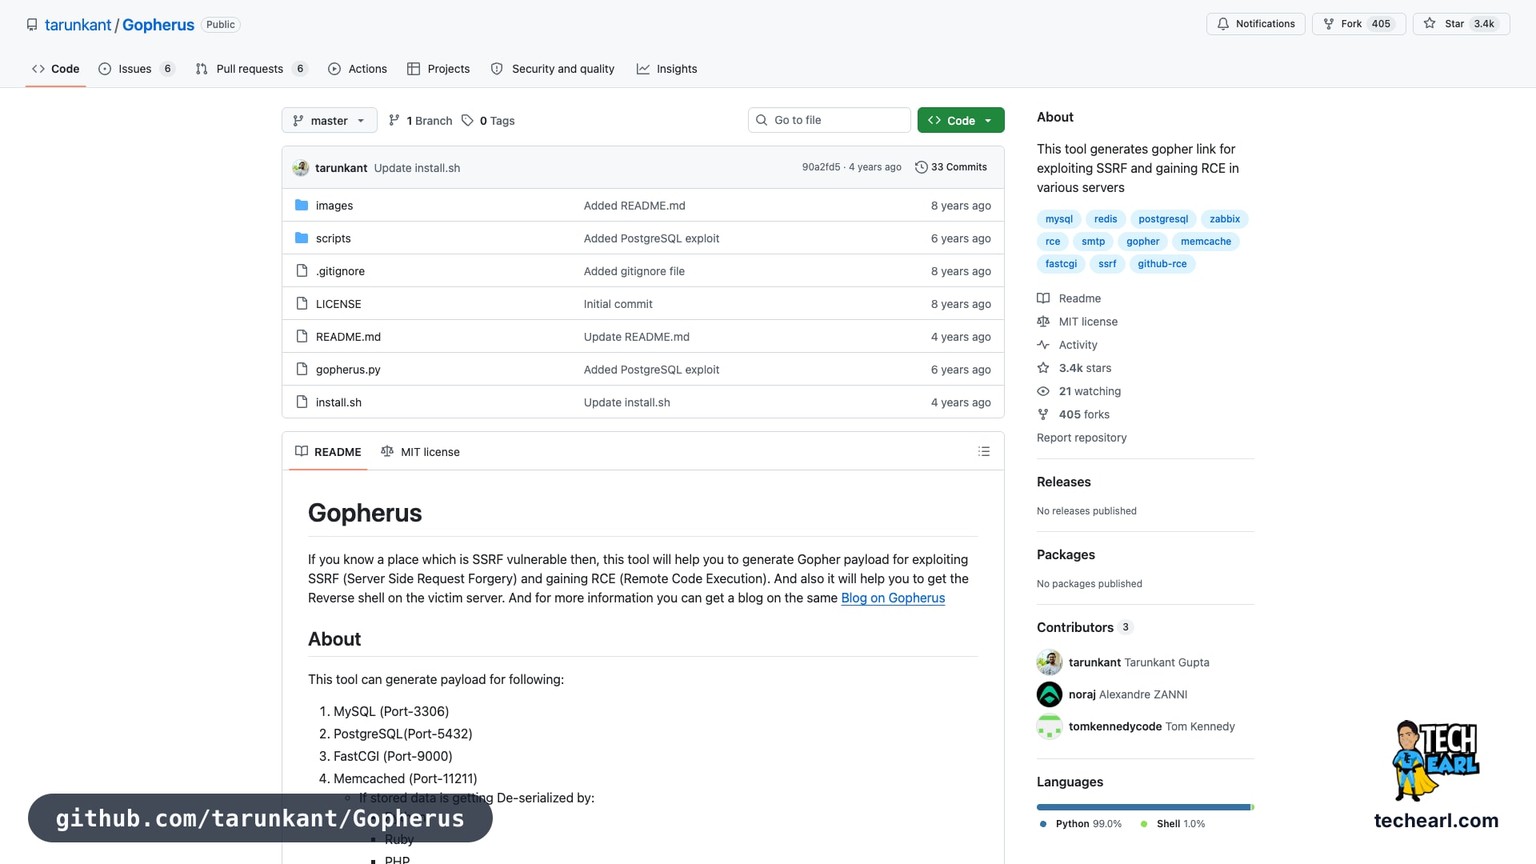Viewport: 1536px width, 864px height.
Task: Click the file icon next to .gitignore
Action: click(302, 271)
